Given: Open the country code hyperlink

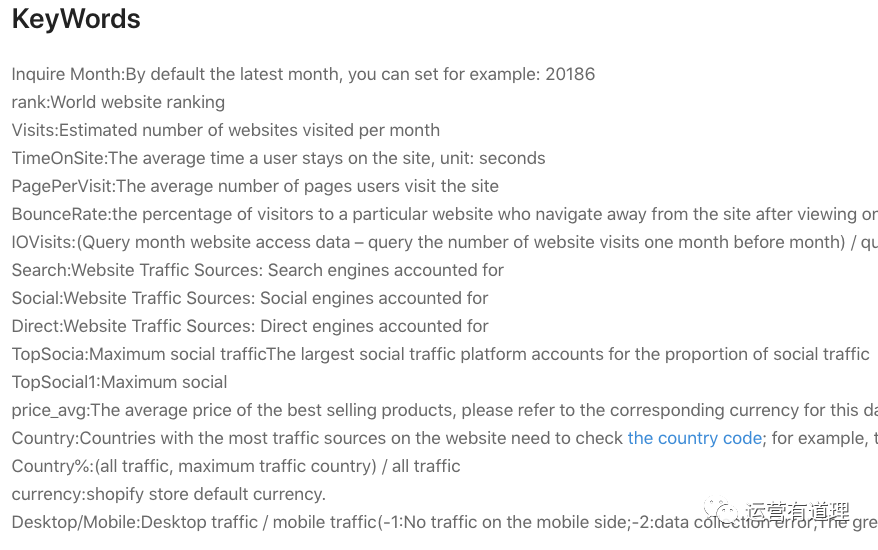Looking at the screenshot, I should pos(694,438).
